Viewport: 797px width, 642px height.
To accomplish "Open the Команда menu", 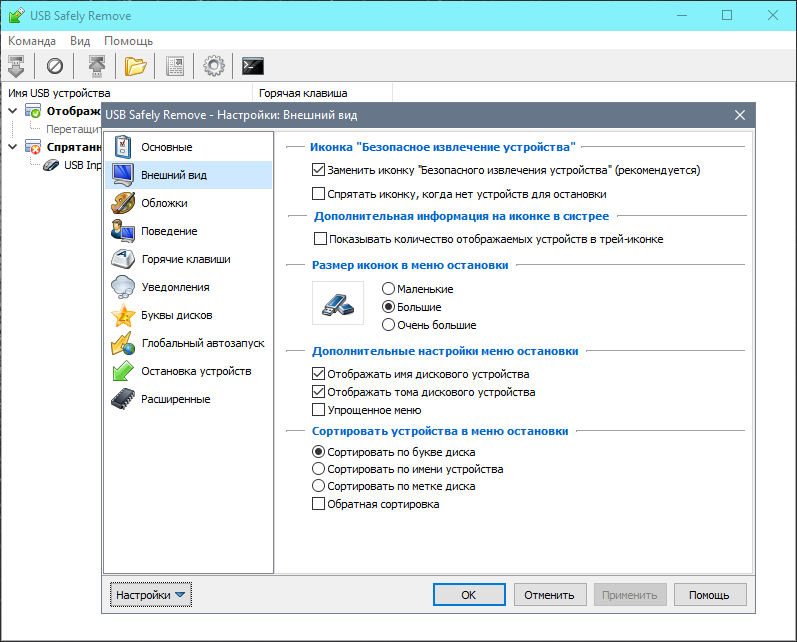I will pyautogui.click(x=34, y=41).
